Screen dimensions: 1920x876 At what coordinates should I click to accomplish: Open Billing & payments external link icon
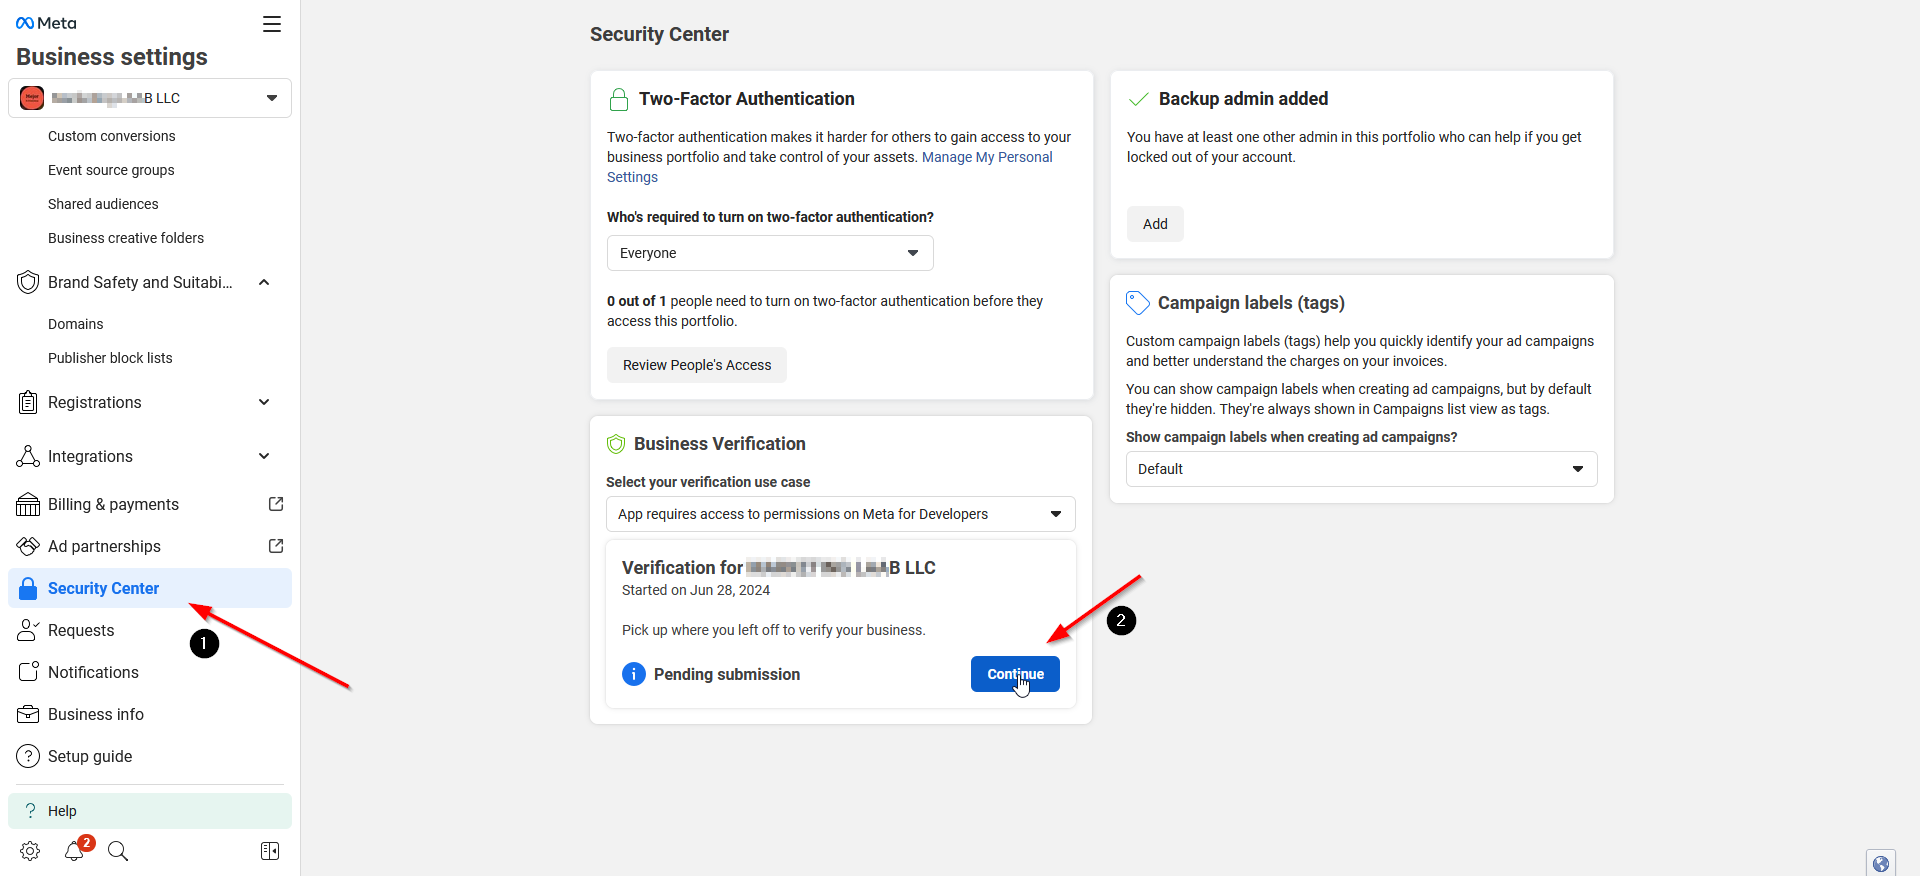point(276,504)
